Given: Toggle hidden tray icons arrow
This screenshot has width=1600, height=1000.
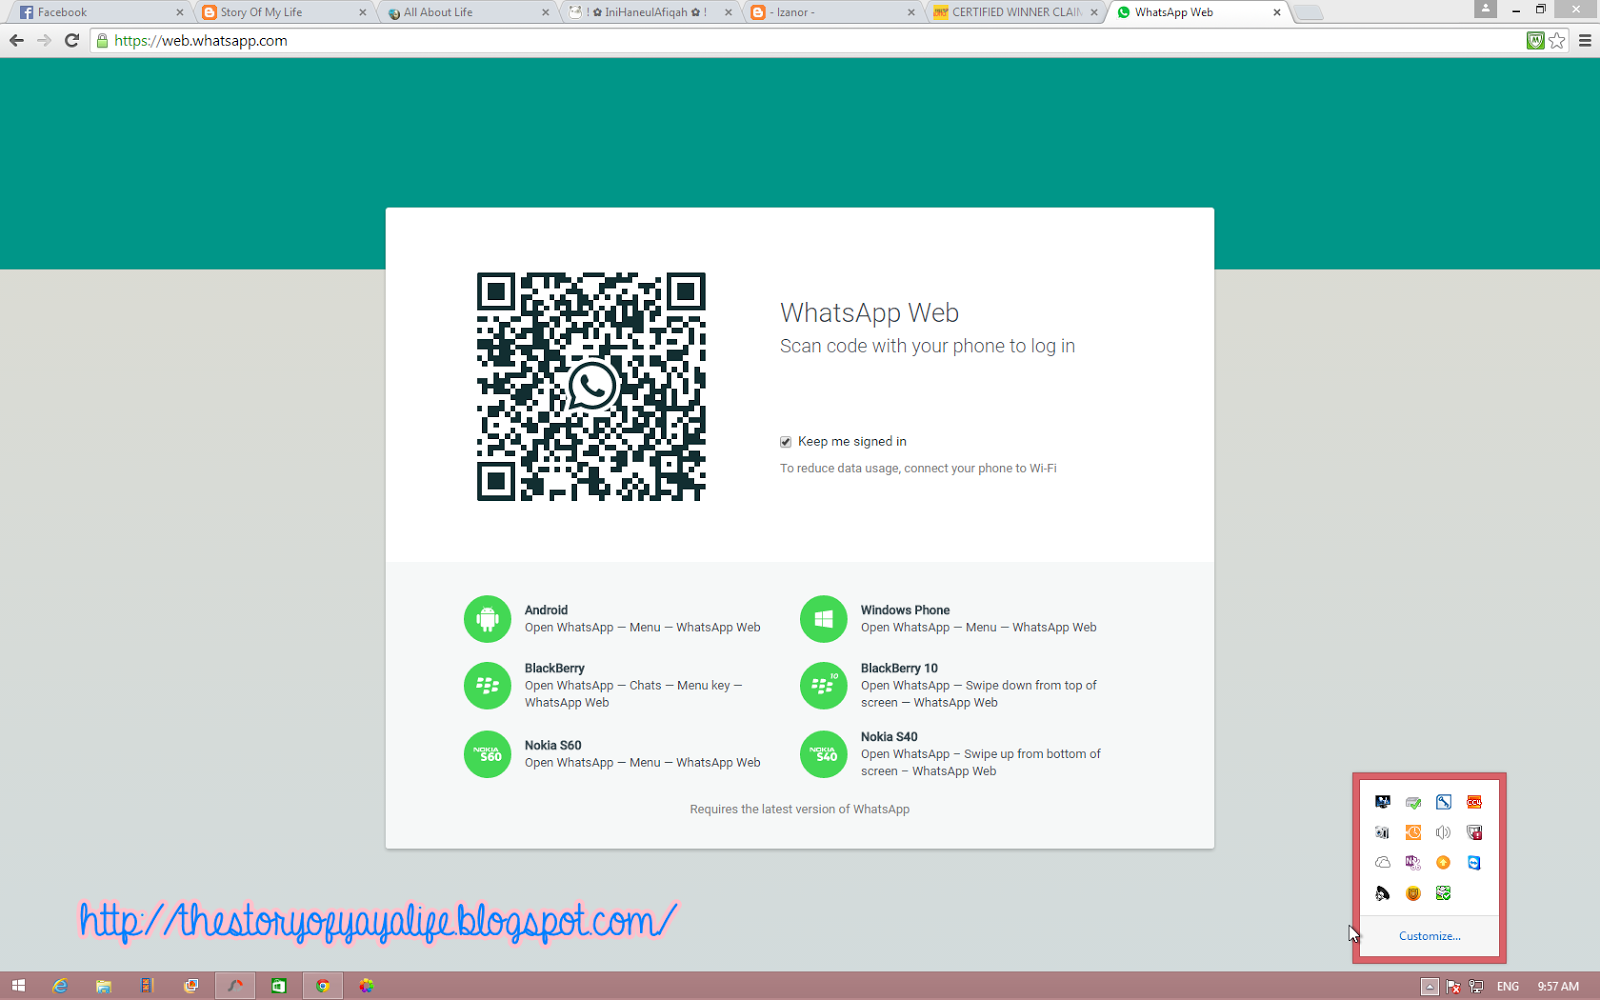Looking at the screenshot, I should pos(1430,987).
